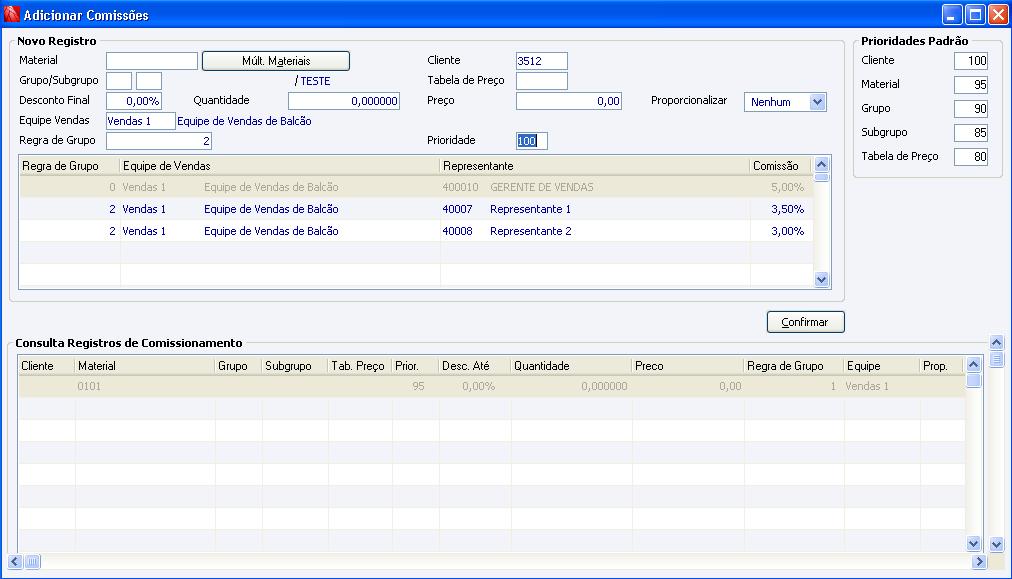
Task: Click the Grupo code box
Action: (x=119, y=81)
